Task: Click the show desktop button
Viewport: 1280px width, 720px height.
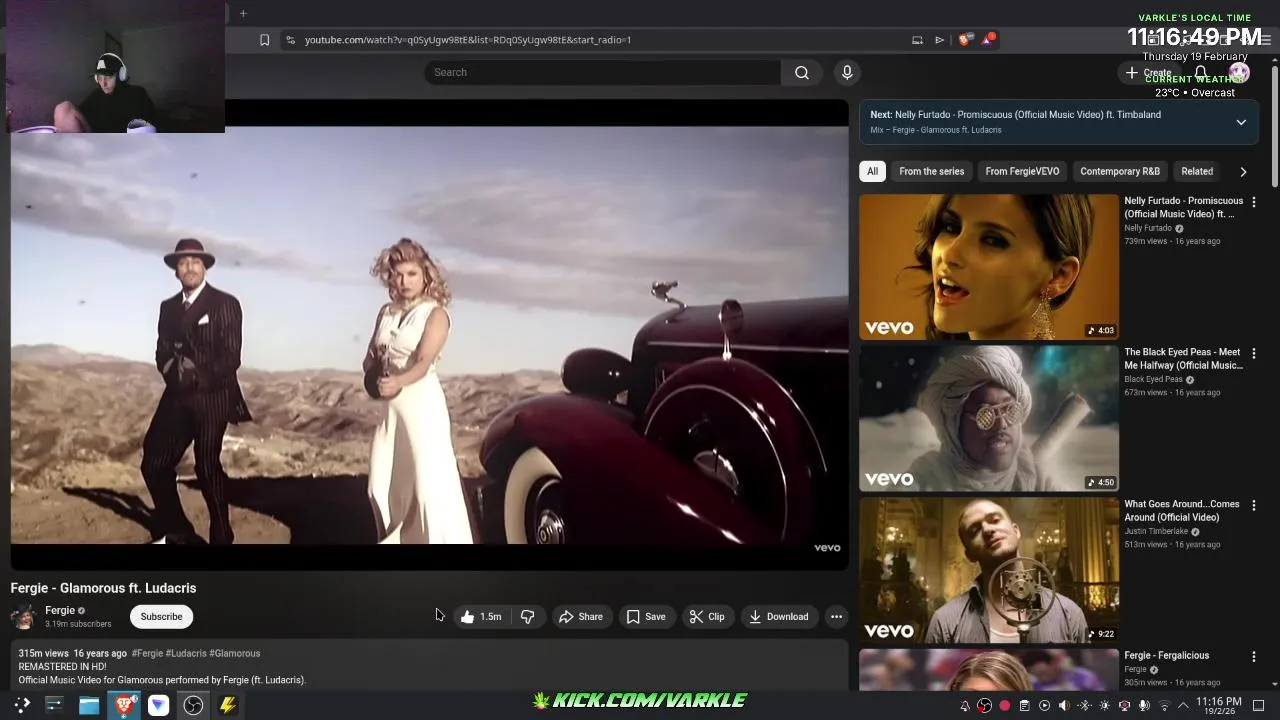Action: (x=1259, y=706)
